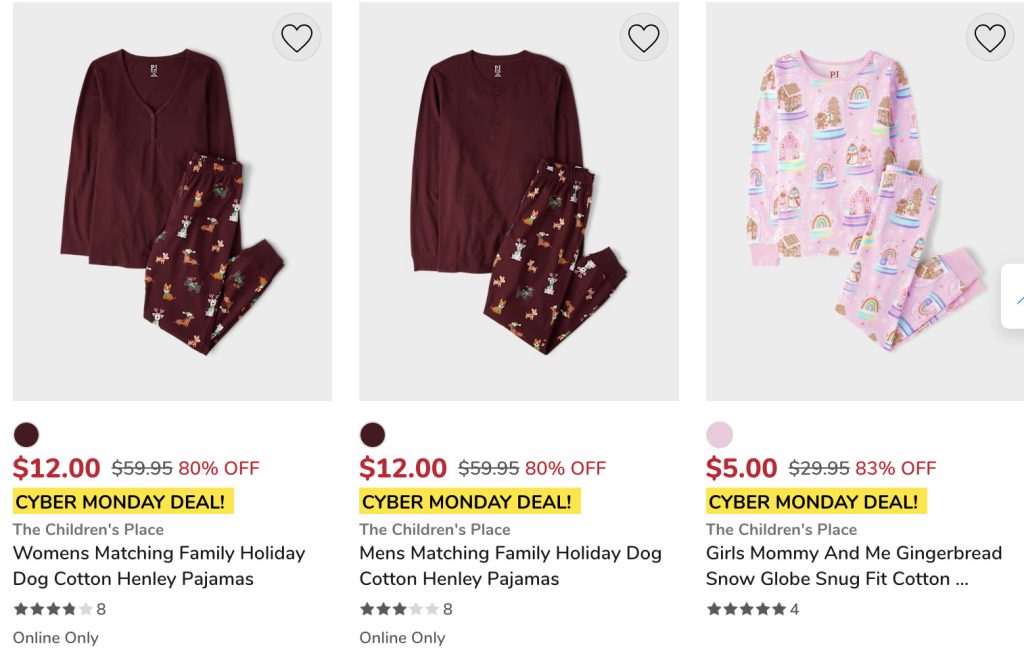Click Cyber Monday Deal badge on Girls pajamas
1024x656 pixels.
813,502
